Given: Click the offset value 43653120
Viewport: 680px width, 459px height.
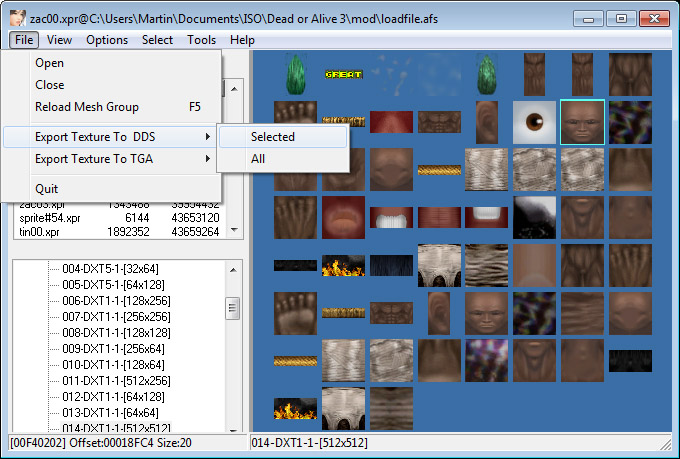Looking at the screenshot, I should [x=196, y=218].
